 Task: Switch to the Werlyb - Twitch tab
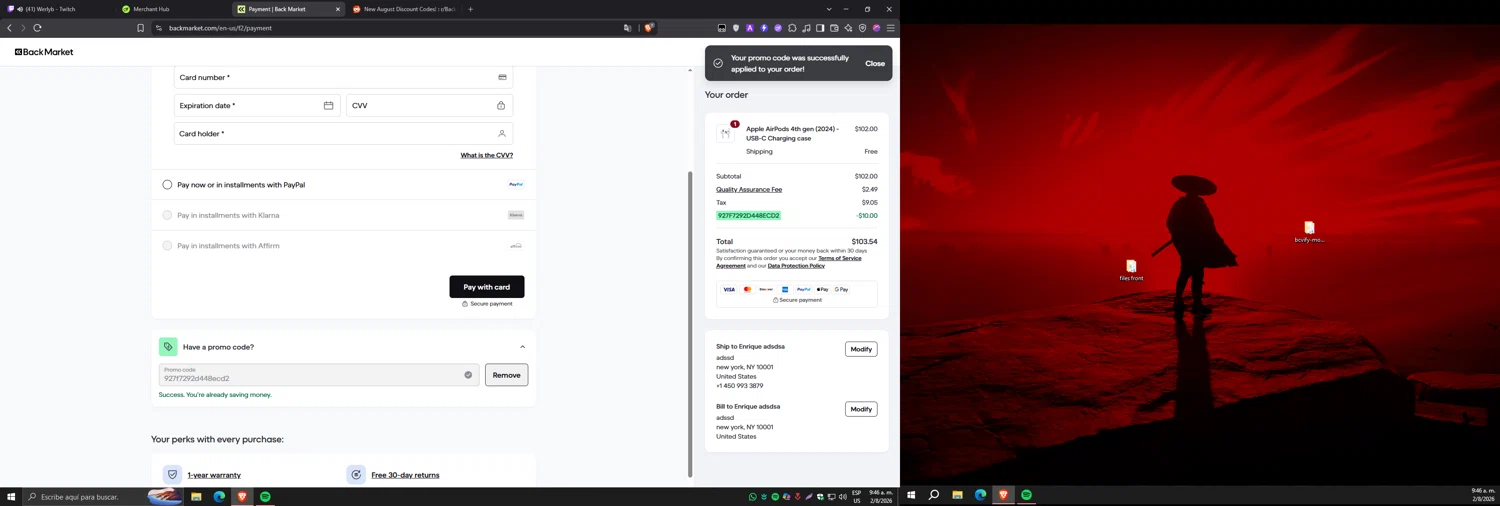click(x=58, y=9)
